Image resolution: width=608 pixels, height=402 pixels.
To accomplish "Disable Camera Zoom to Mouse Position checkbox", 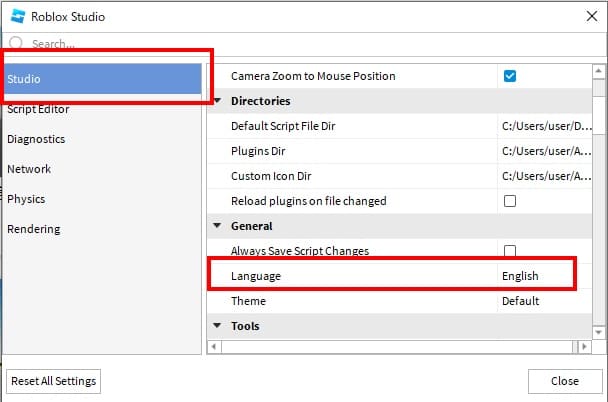I will [510, 76].
